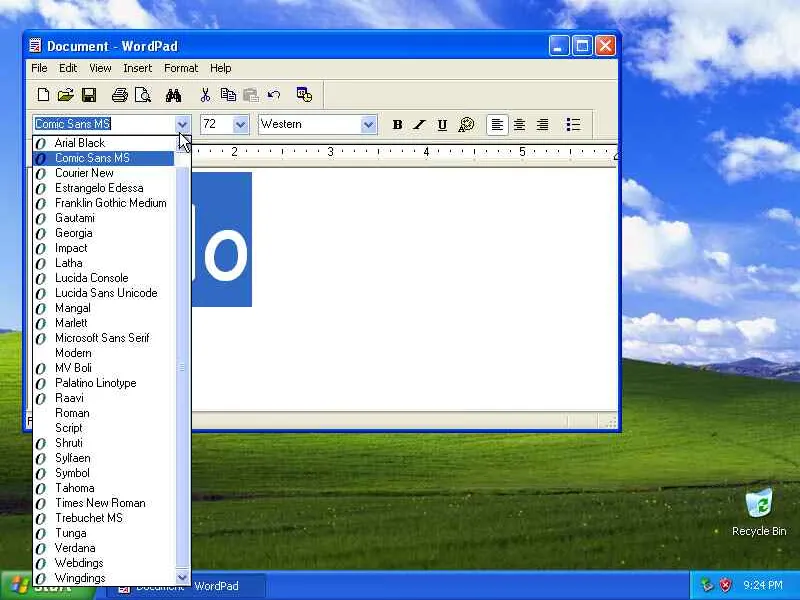Viewport: 800px width, 600px height.
Task: Choose Trebuchet MS font
Action: 104,518
